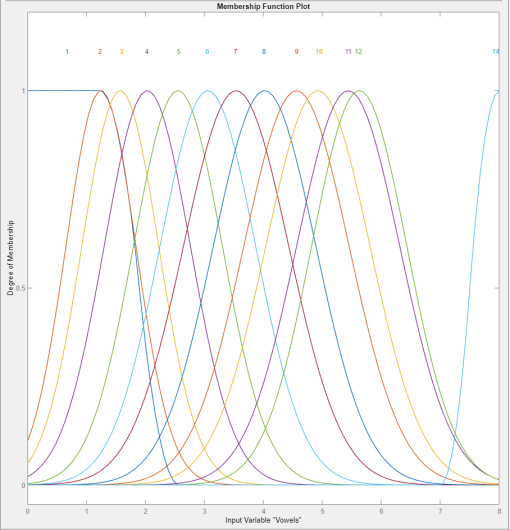Click the "Membership Function Plot" title
Viewport: 510px width, 530px height.
coord(263,6)
